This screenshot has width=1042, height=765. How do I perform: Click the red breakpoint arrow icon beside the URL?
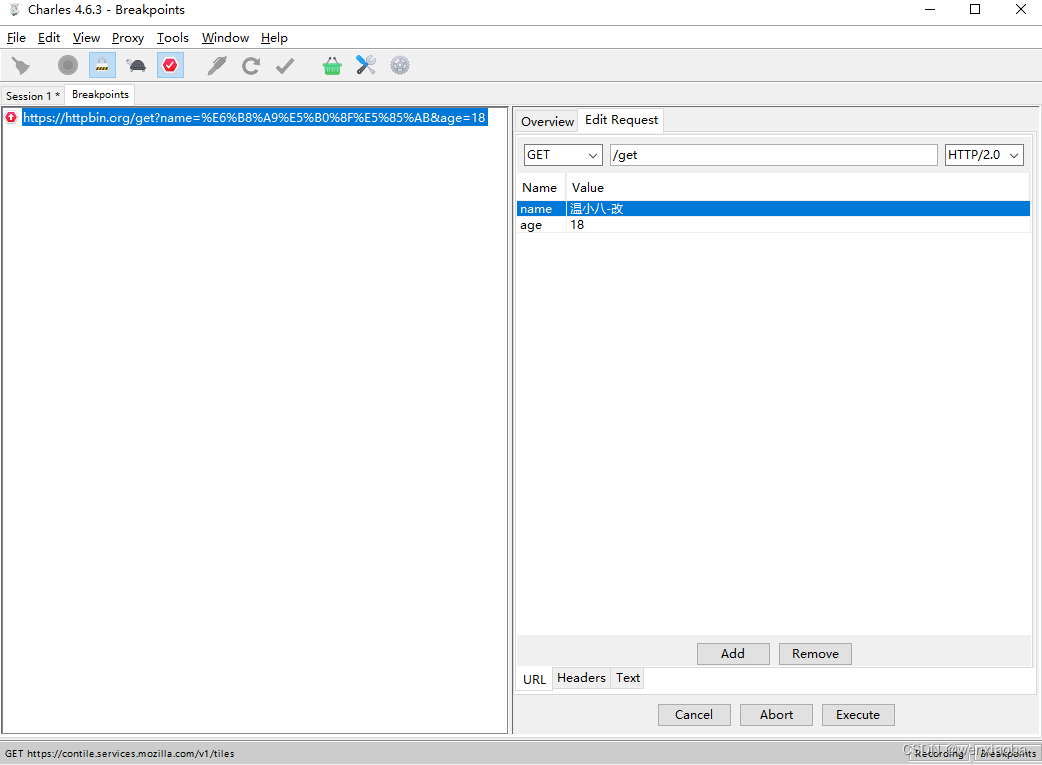click(11, 118)
